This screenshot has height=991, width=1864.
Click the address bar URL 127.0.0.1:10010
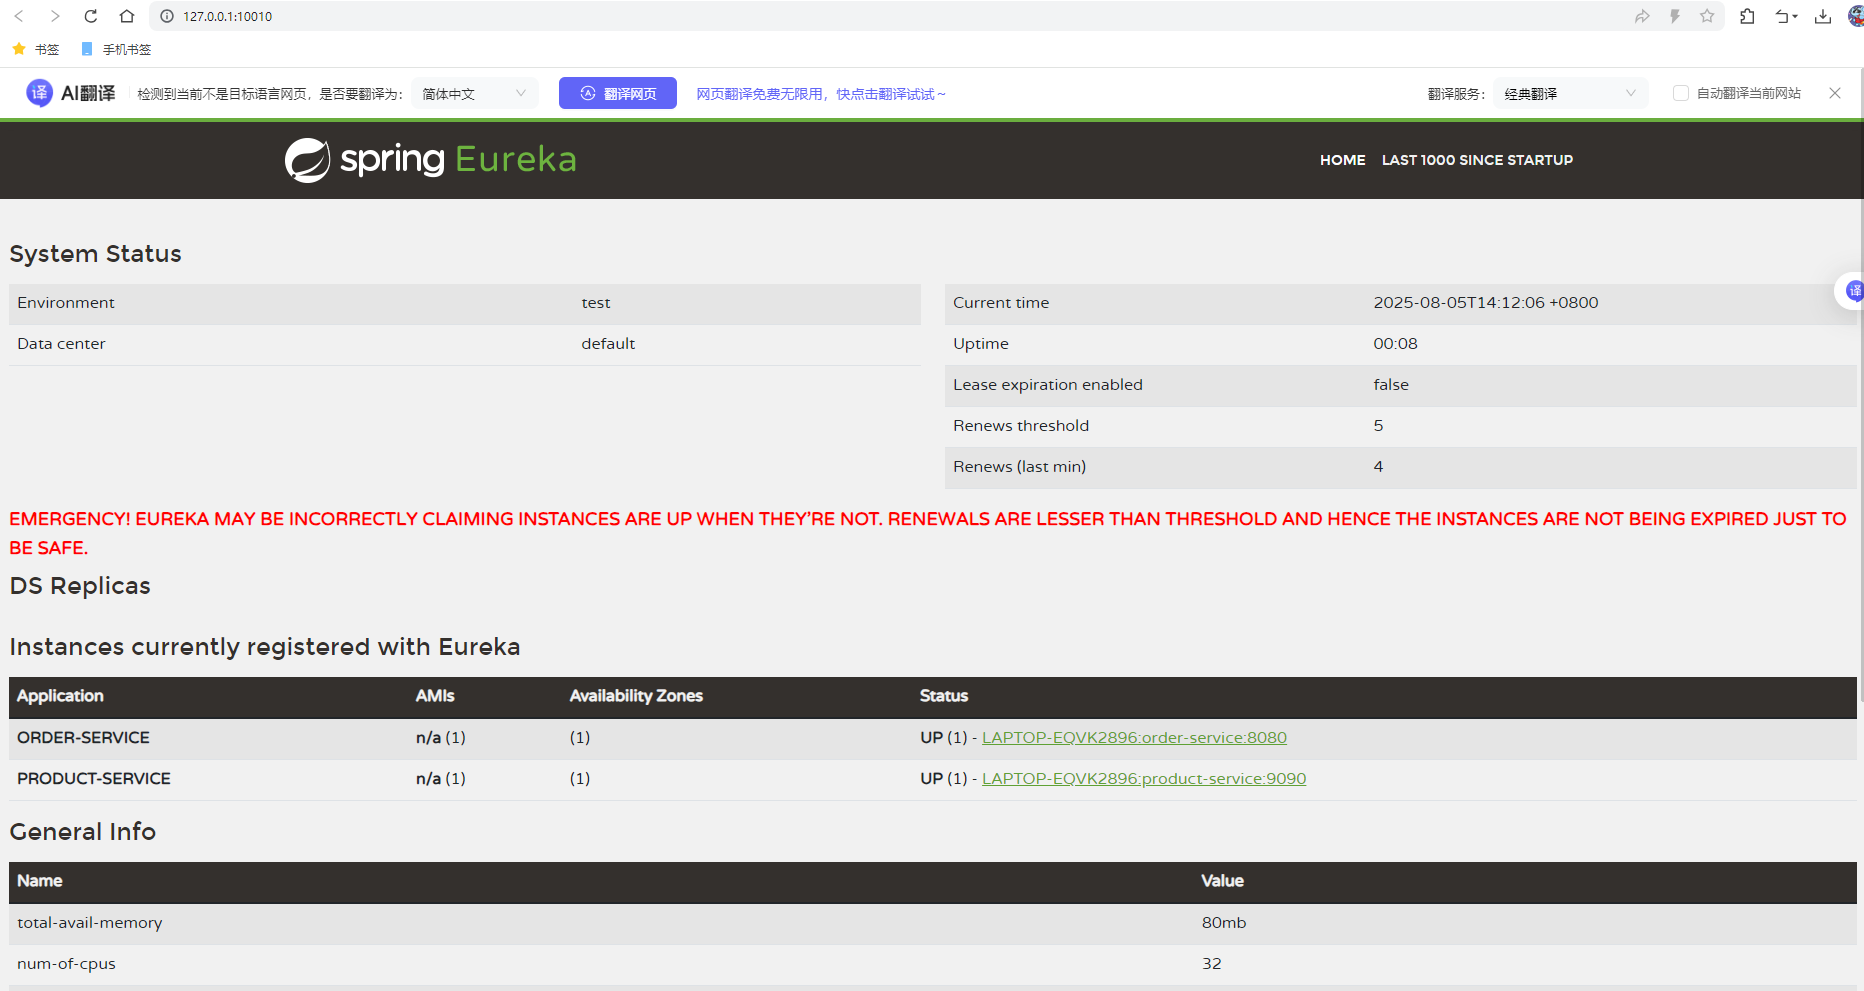pos(228,16)
